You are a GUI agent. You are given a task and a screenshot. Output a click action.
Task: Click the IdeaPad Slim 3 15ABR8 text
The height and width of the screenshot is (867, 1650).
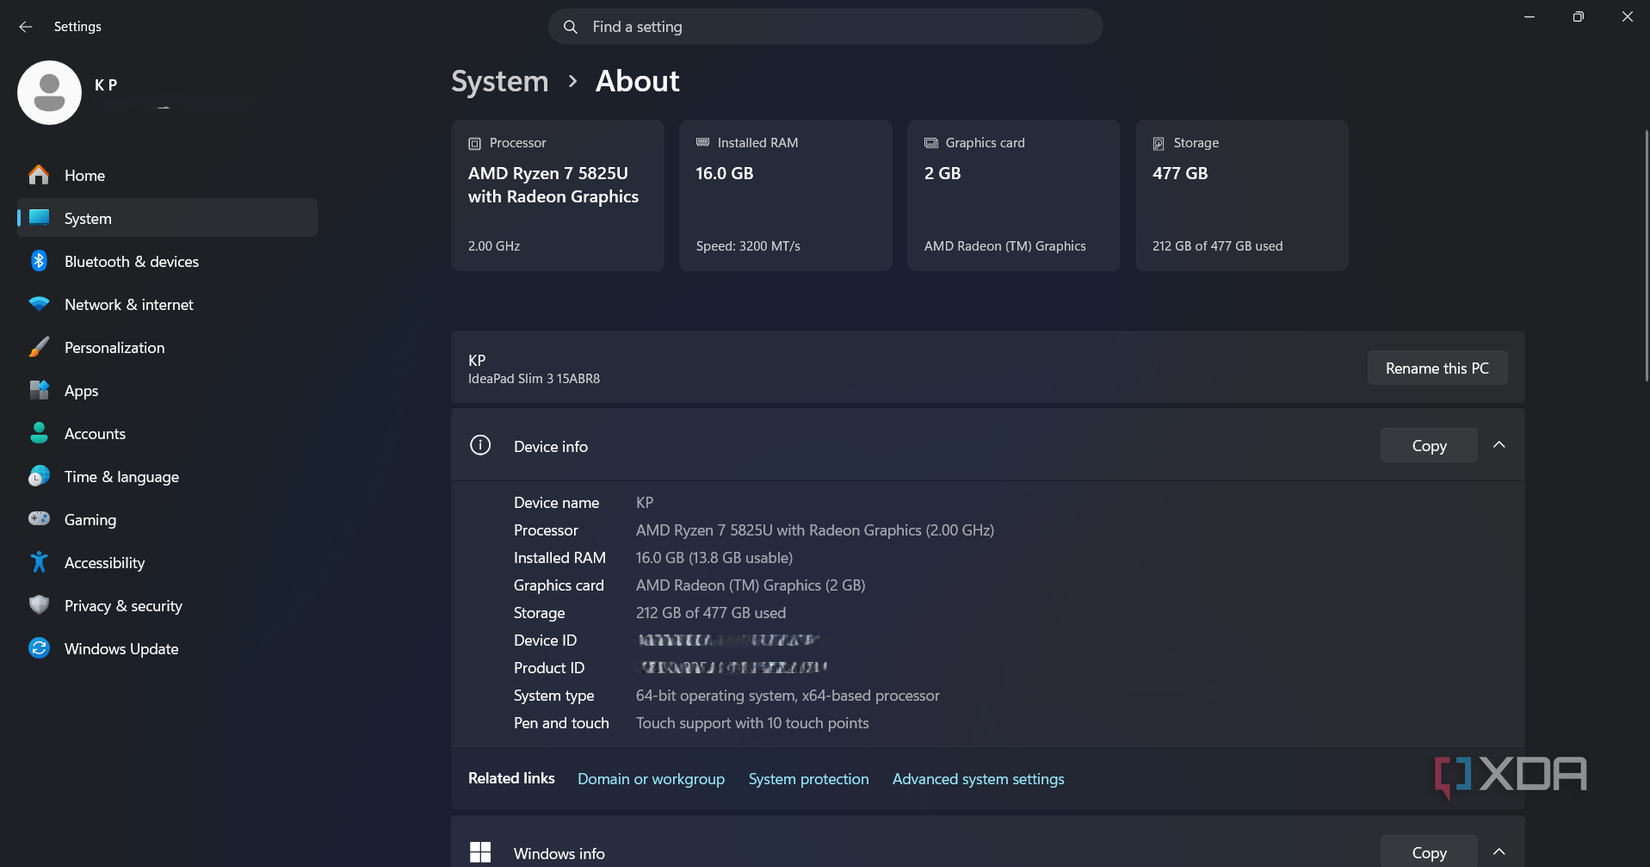(534, 379)
